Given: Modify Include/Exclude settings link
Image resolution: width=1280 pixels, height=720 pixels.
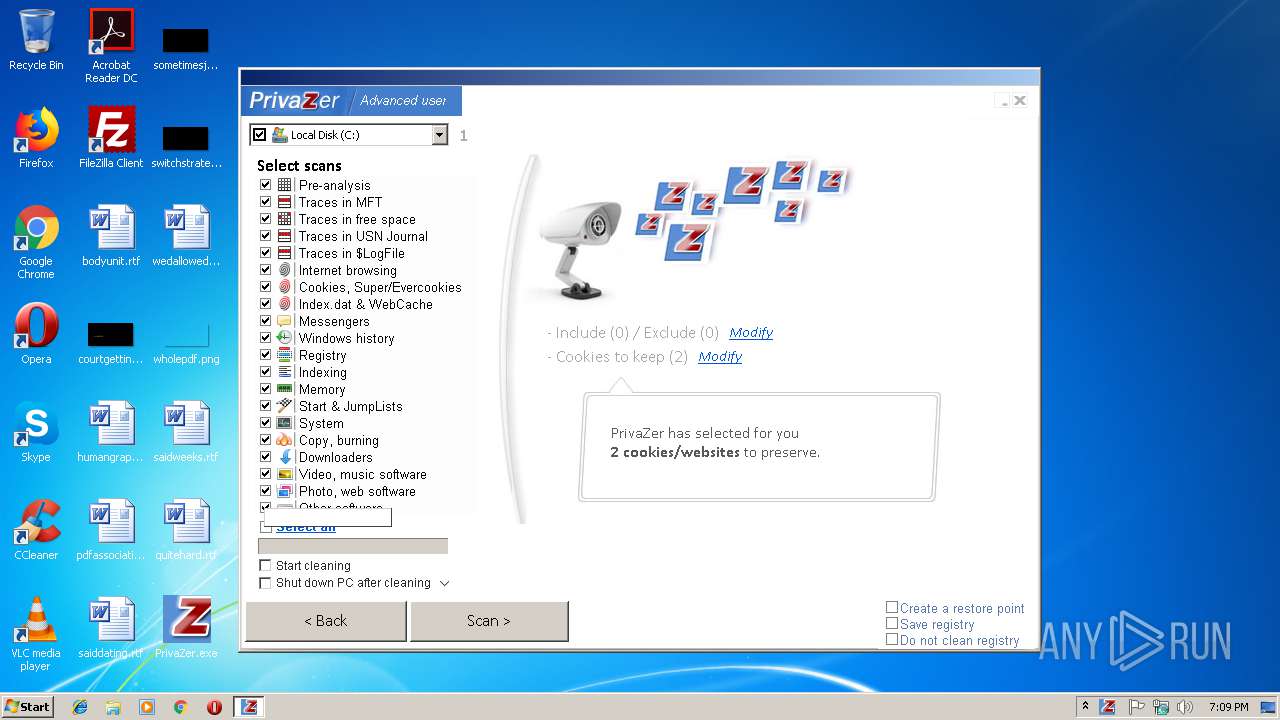Looking at the screenshot, I should click(751, 333).
